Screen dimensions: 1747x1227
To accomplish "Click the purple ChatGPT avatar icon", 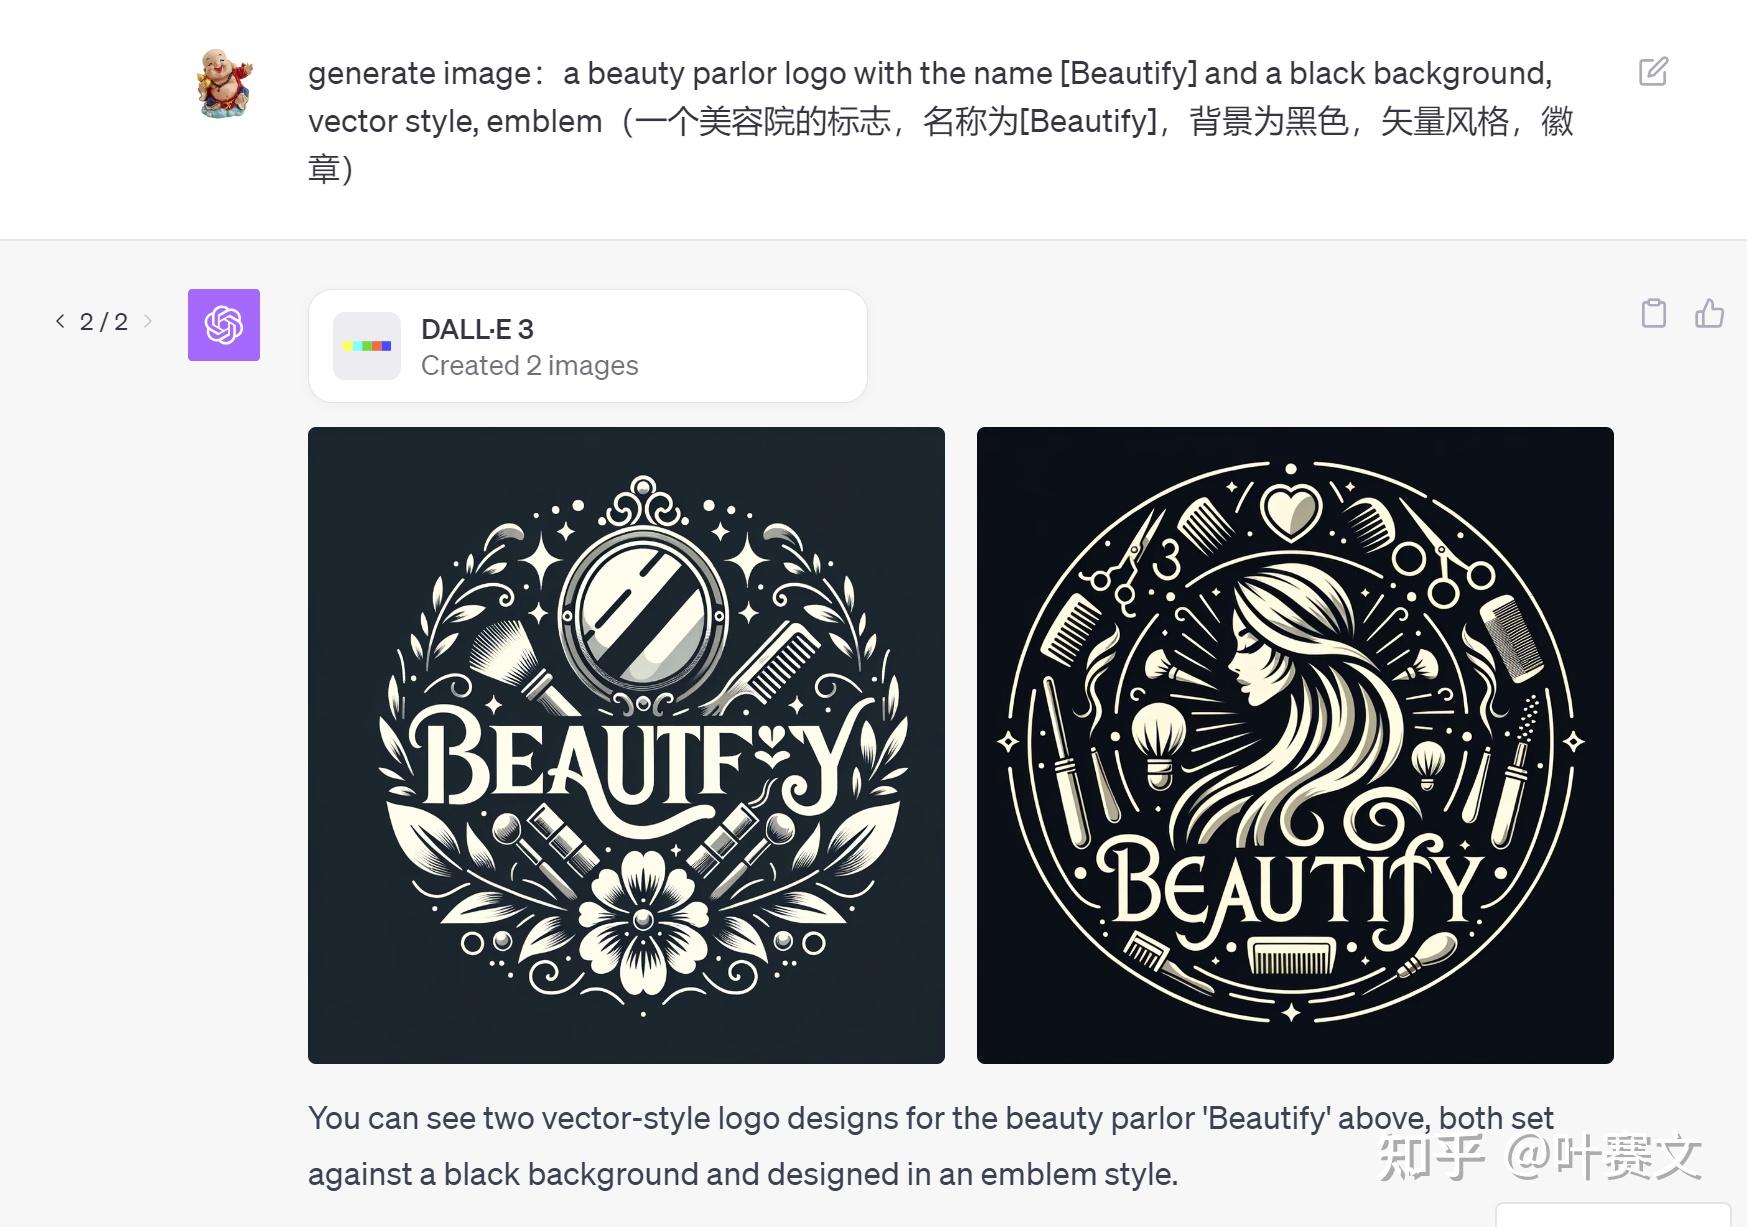I will click(224, 325).
